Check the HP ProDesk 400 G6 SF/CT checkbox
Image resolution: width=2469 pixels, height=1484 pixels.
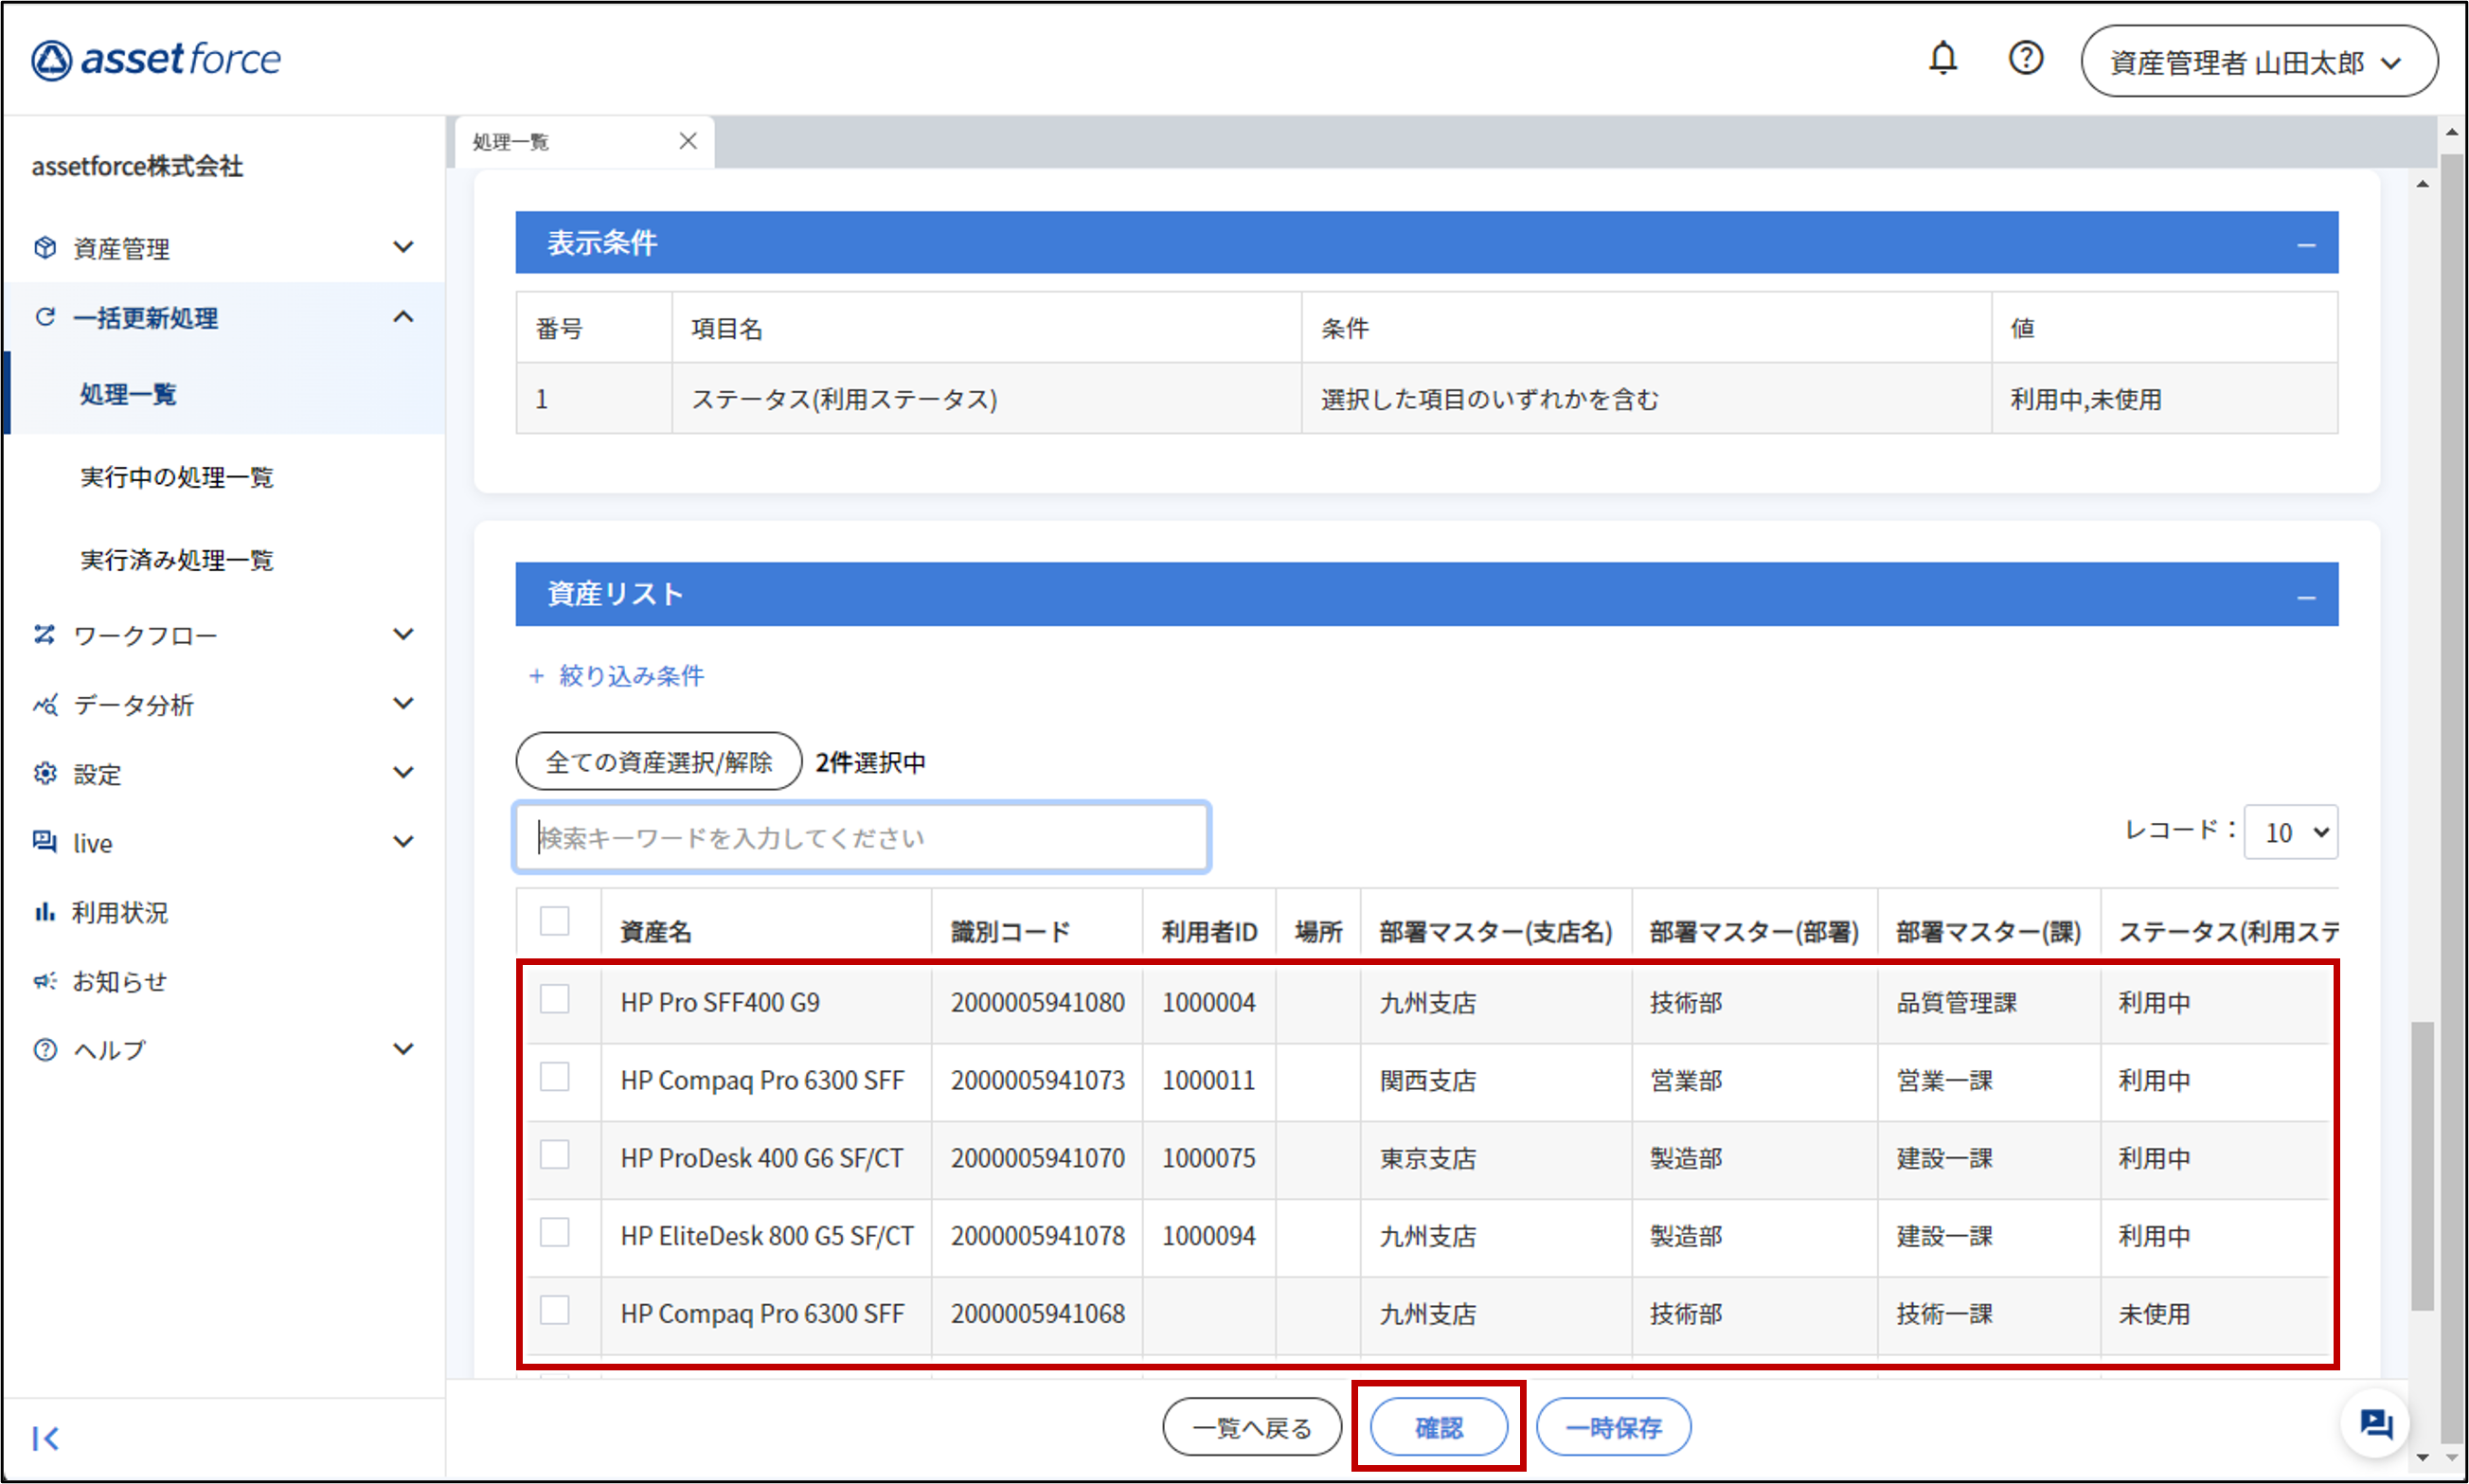click(x=555, y=1156)
